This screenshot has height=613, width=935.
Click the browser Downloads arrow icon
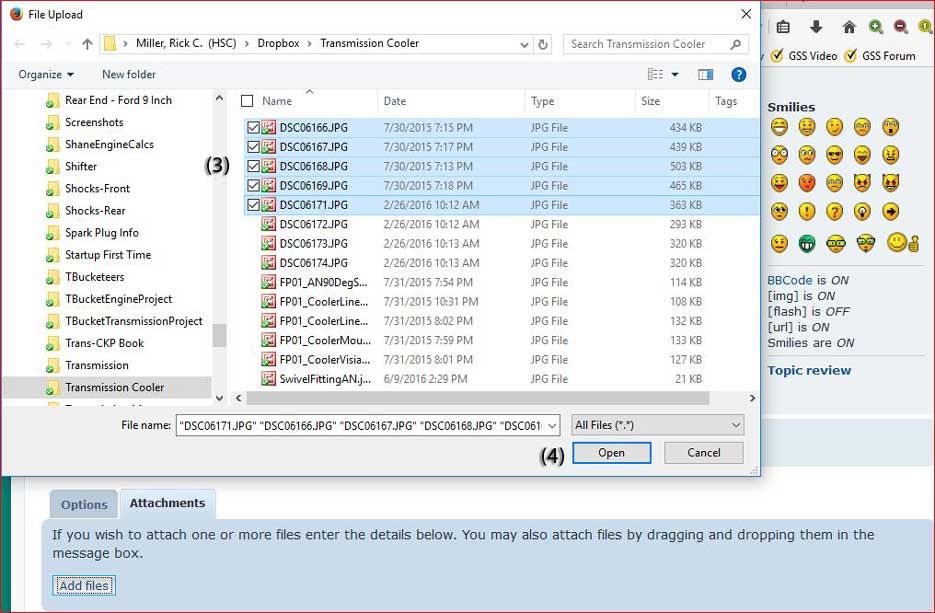[816, 27]
